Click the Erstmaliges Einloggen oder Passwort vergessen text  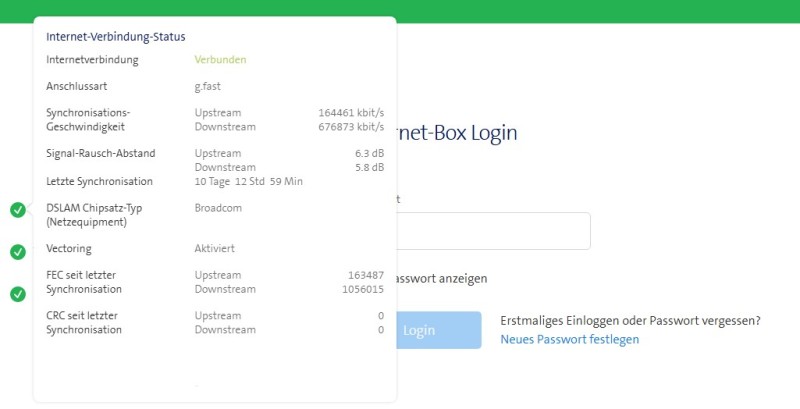(x=630, y=321)
